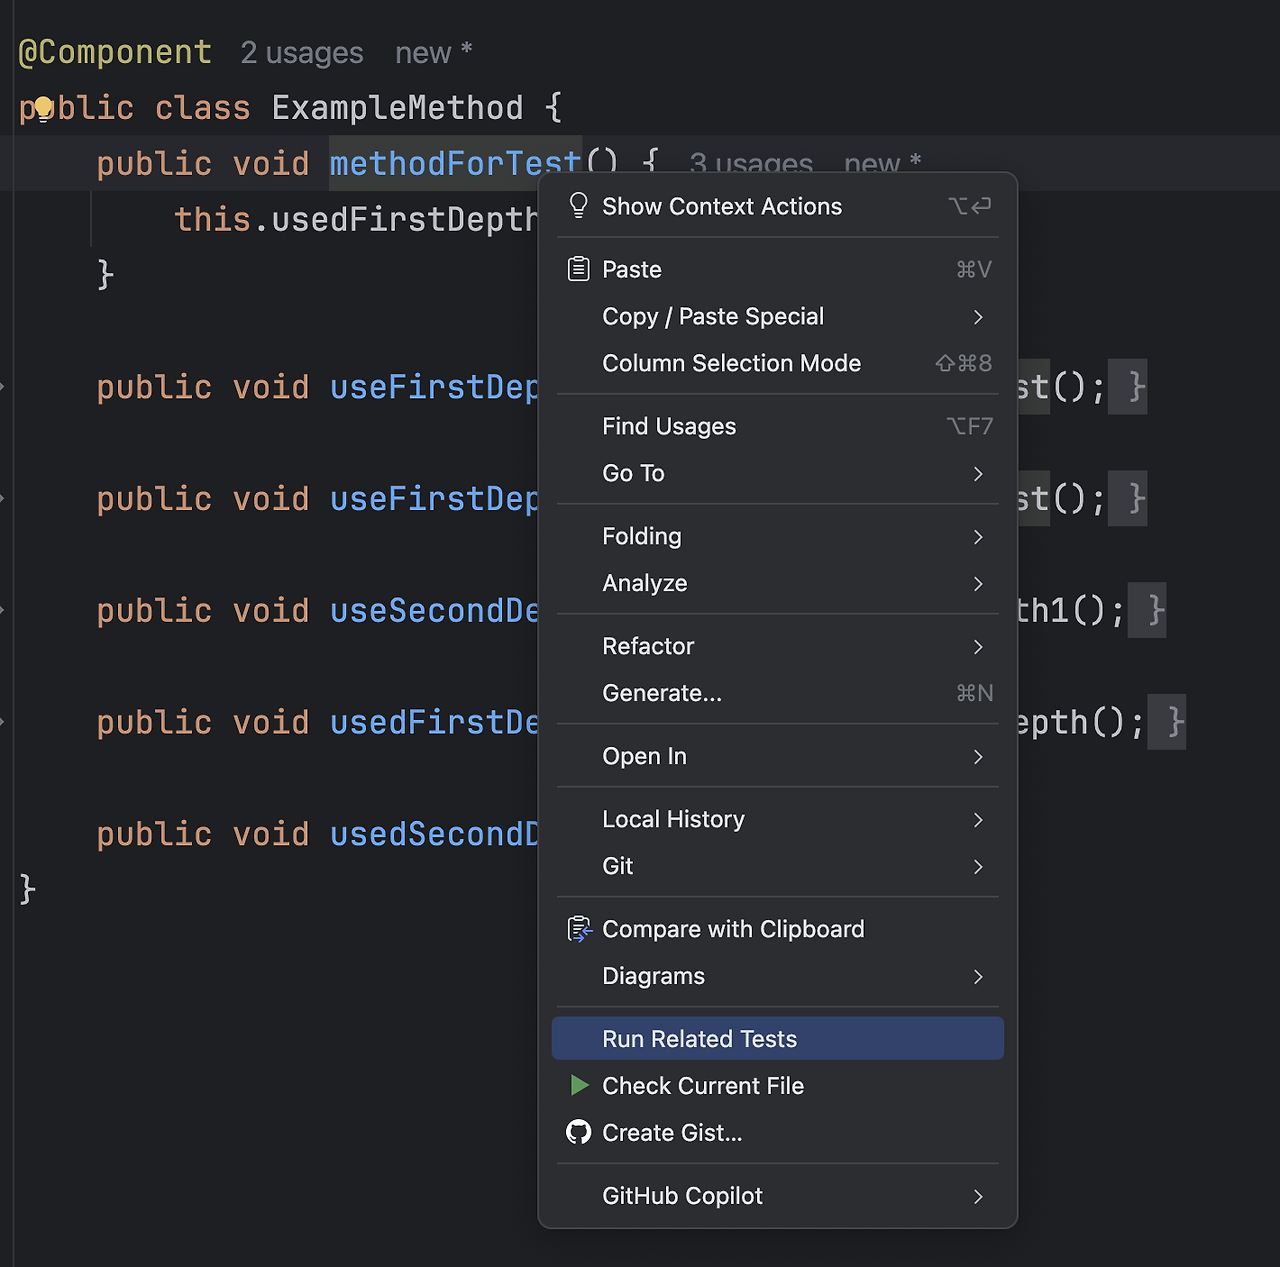This screenshot has height=1267, width=1280.
Task: Click the Show Context Actions lightbulb entry
Action: click(x=777, y=206)
